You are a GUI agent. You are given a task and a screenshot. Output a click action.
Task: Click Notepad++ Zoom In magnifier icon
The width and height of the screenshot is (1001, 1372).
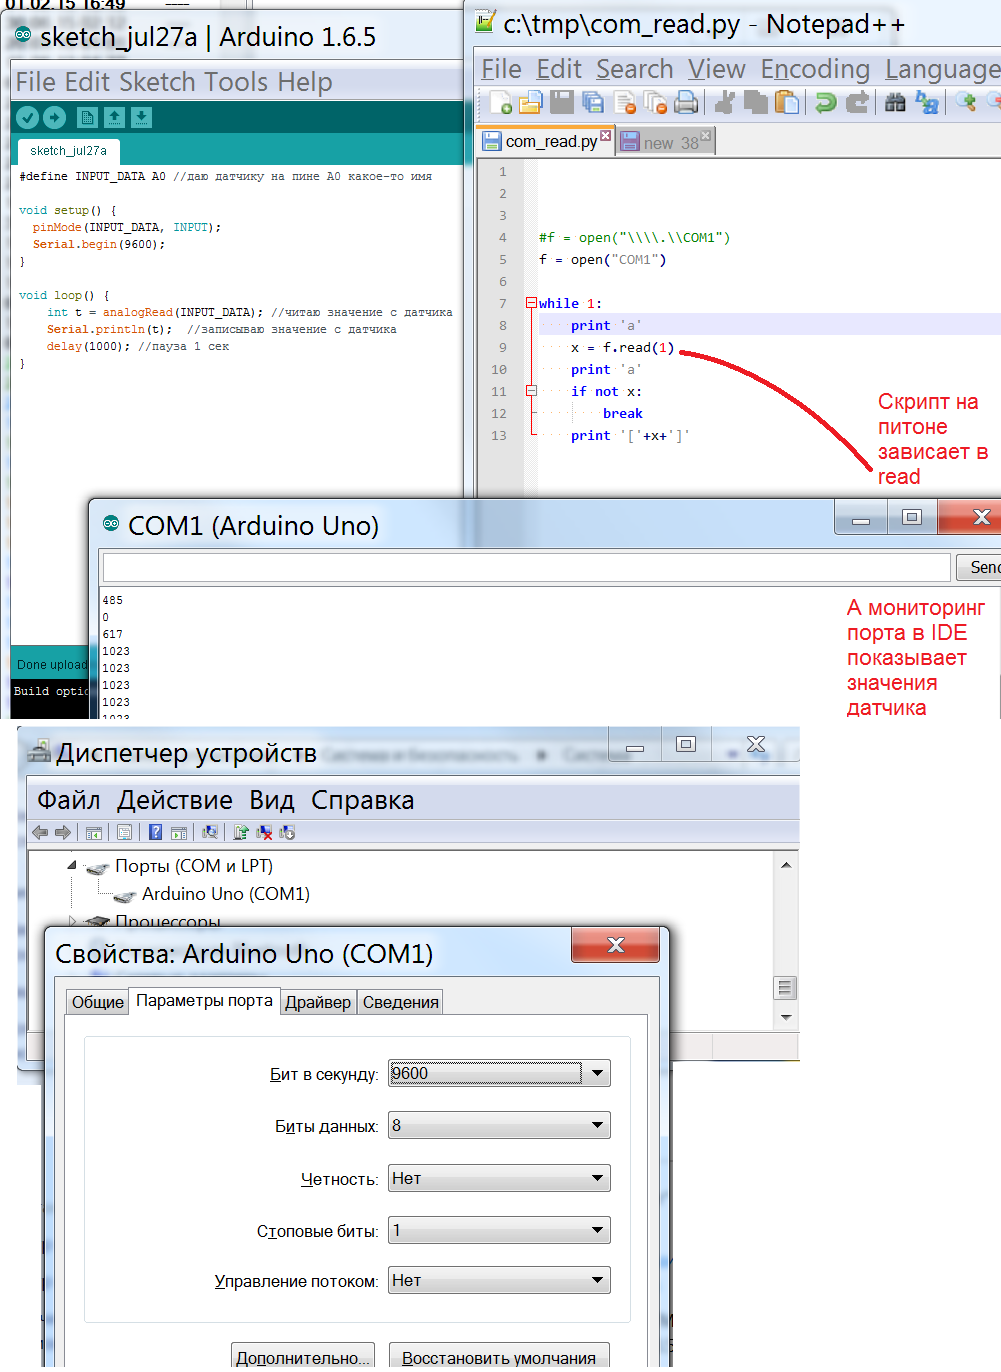(x=966, y=102)
